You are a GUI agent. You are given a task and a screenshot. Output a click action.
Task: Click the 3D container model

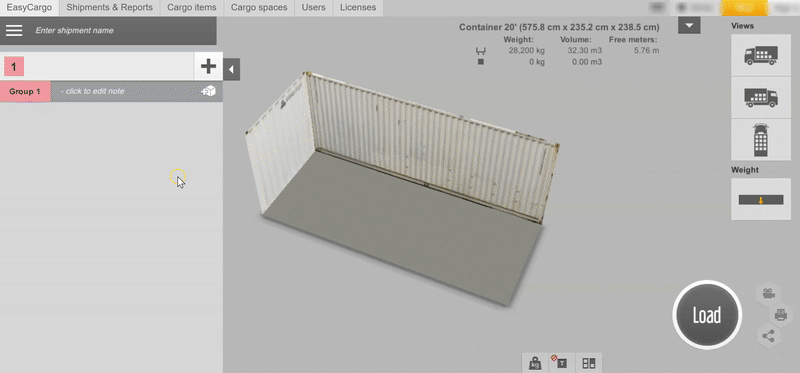(x=403, y=189)
